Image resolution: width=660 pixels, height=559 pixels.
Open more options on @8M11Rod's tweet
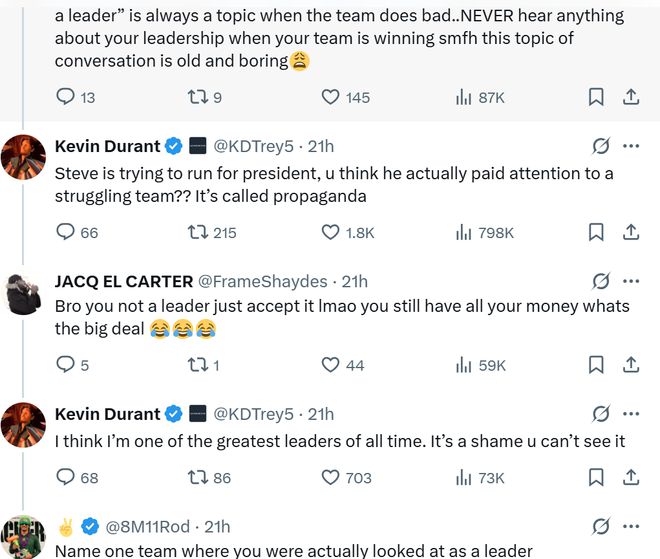[631, 526]
